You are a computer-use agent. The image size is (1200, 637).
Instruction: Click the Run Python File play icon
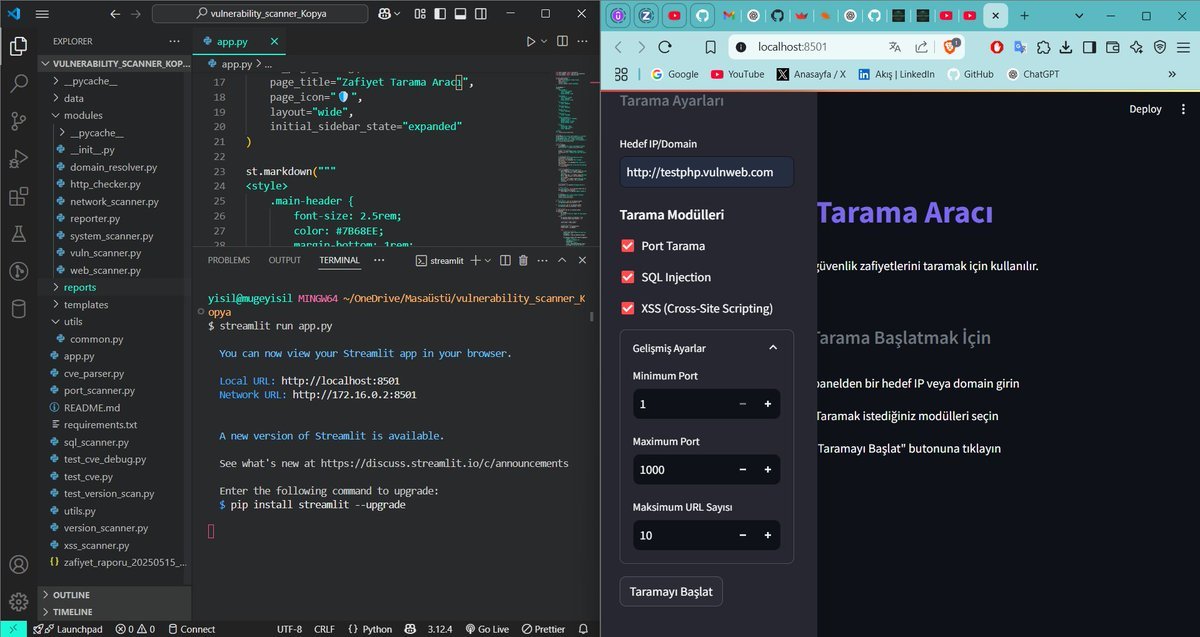click(x=531, y=42)
